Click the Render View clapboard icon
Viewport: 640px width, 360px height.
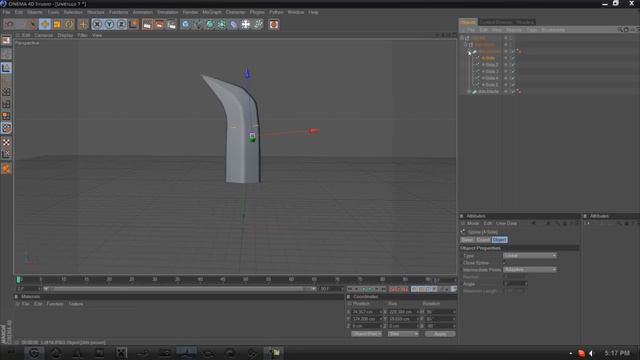point(147,24)
